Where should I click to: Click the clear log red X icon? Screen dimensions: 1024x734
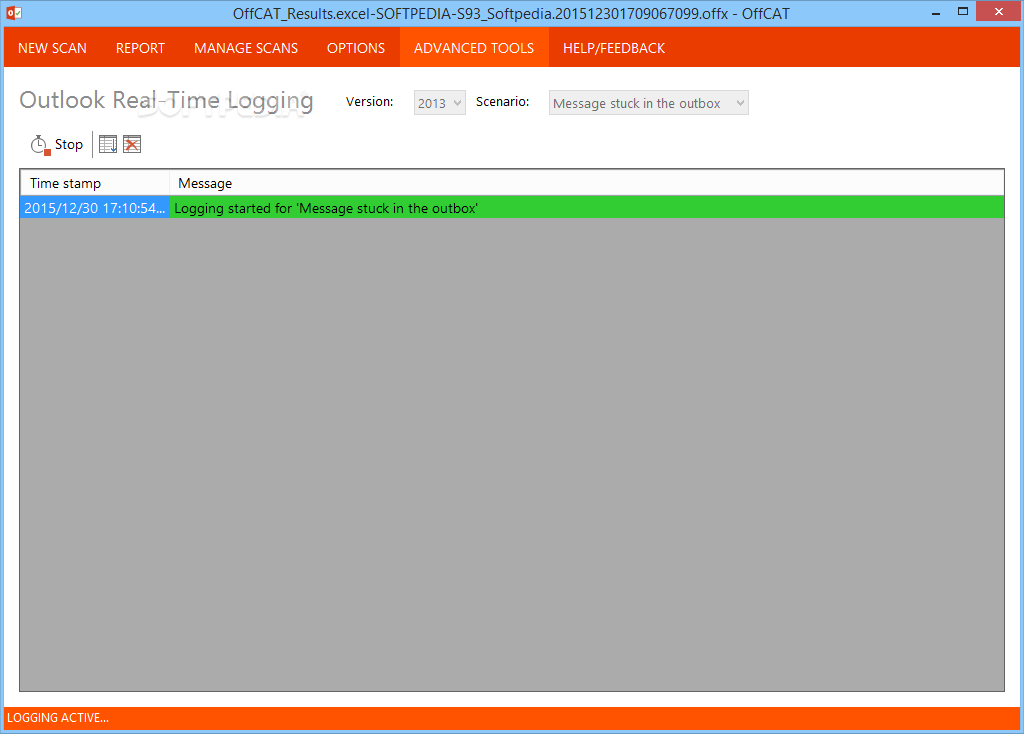132,144
